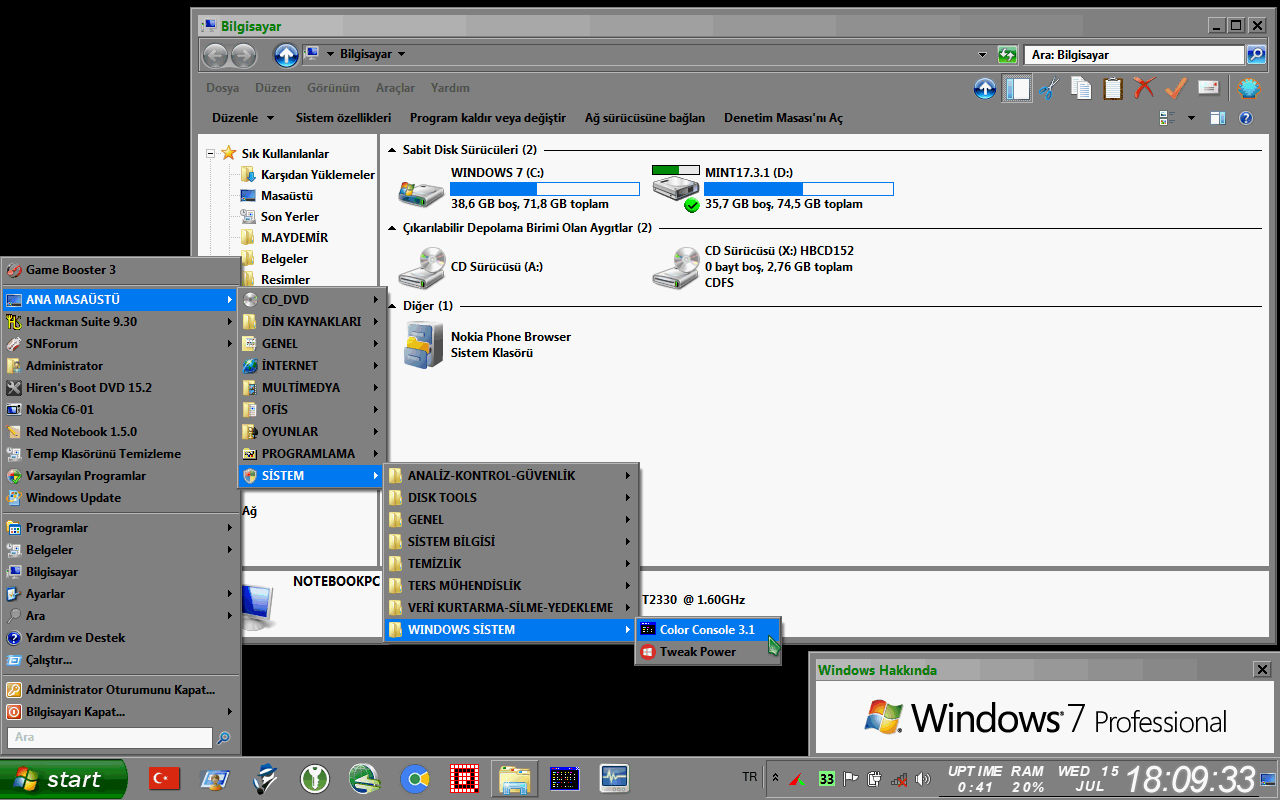
Task: Select the MINT17.3.1 (D:) drive icon
Action: click(x=676, y=189)
